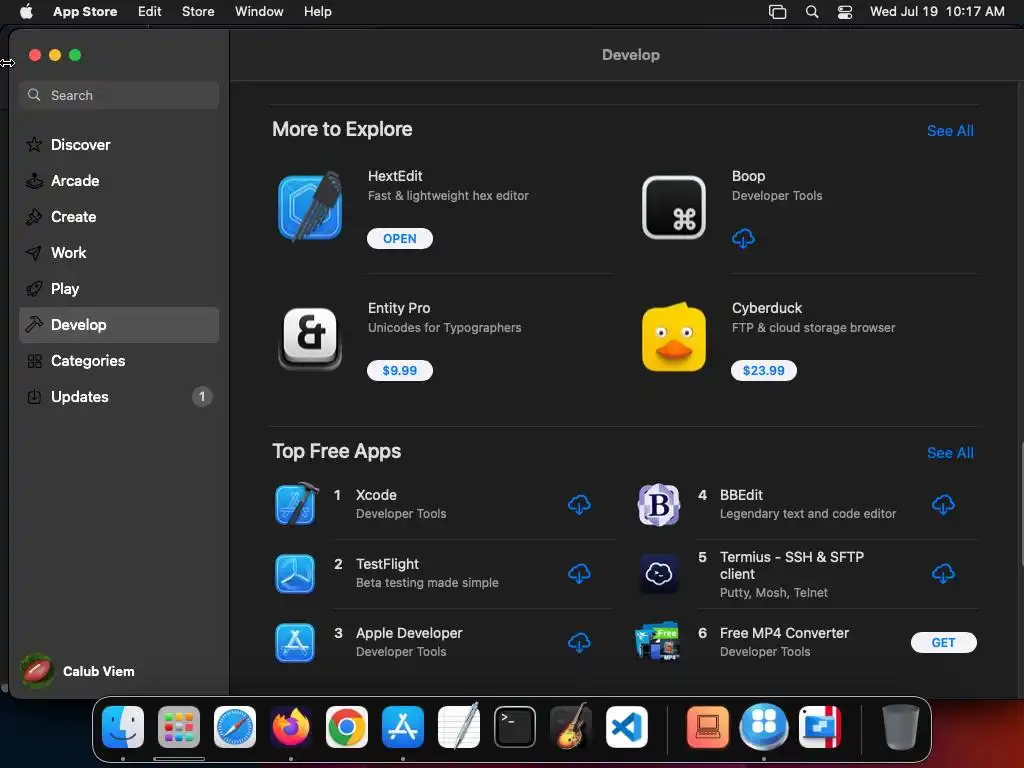This screenshot has height=768, width=1024.
Task: Click the BBEdit app icon
Action: click(x=658, y=504)
